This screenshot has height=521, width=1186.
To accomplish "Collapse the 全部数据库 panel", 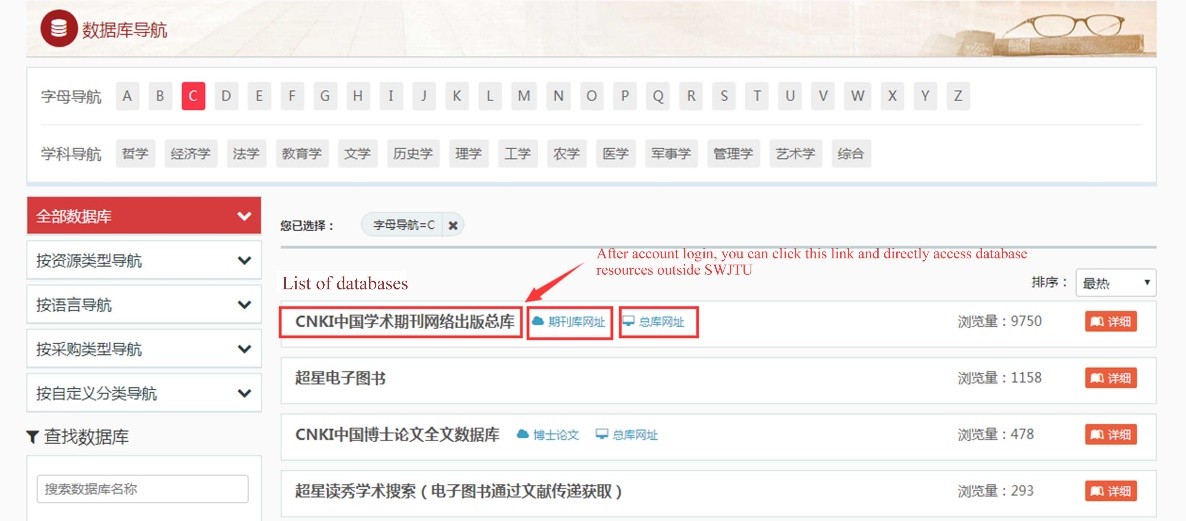I will 144,216.
